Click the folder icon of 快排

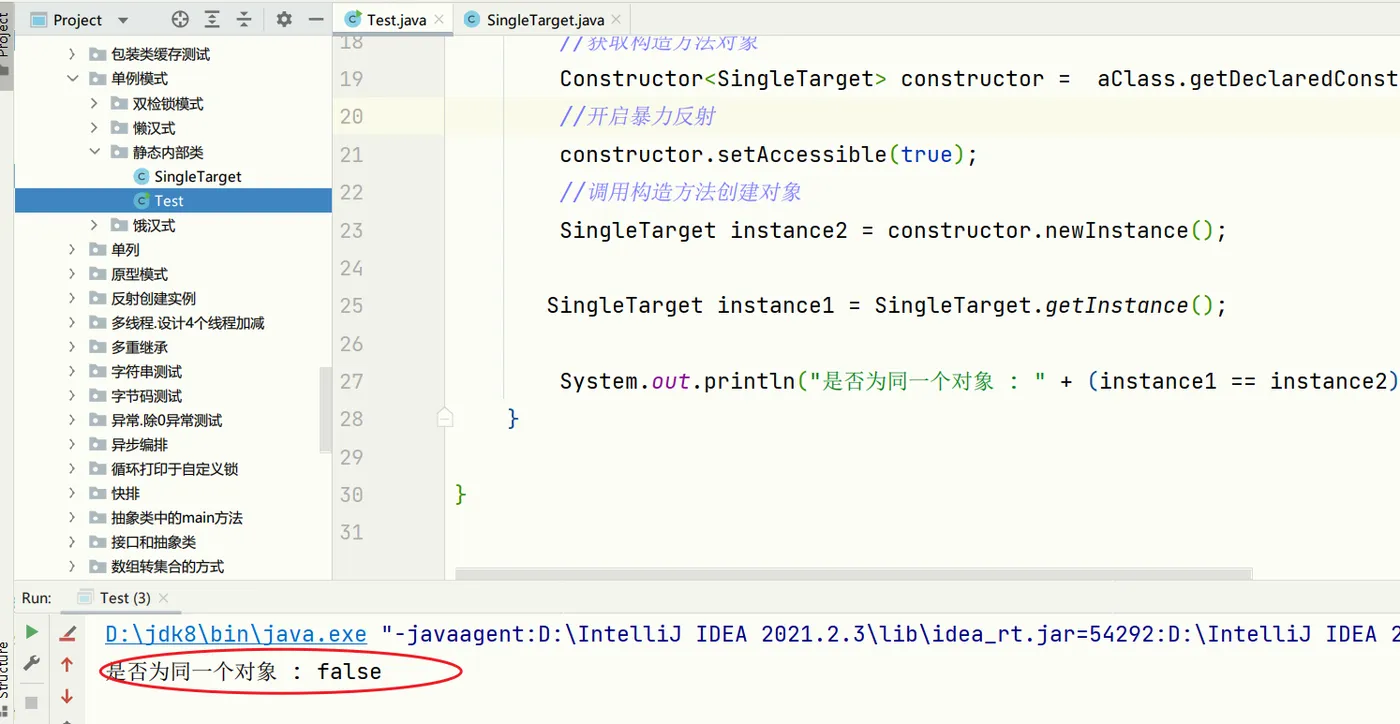[97, 493]
